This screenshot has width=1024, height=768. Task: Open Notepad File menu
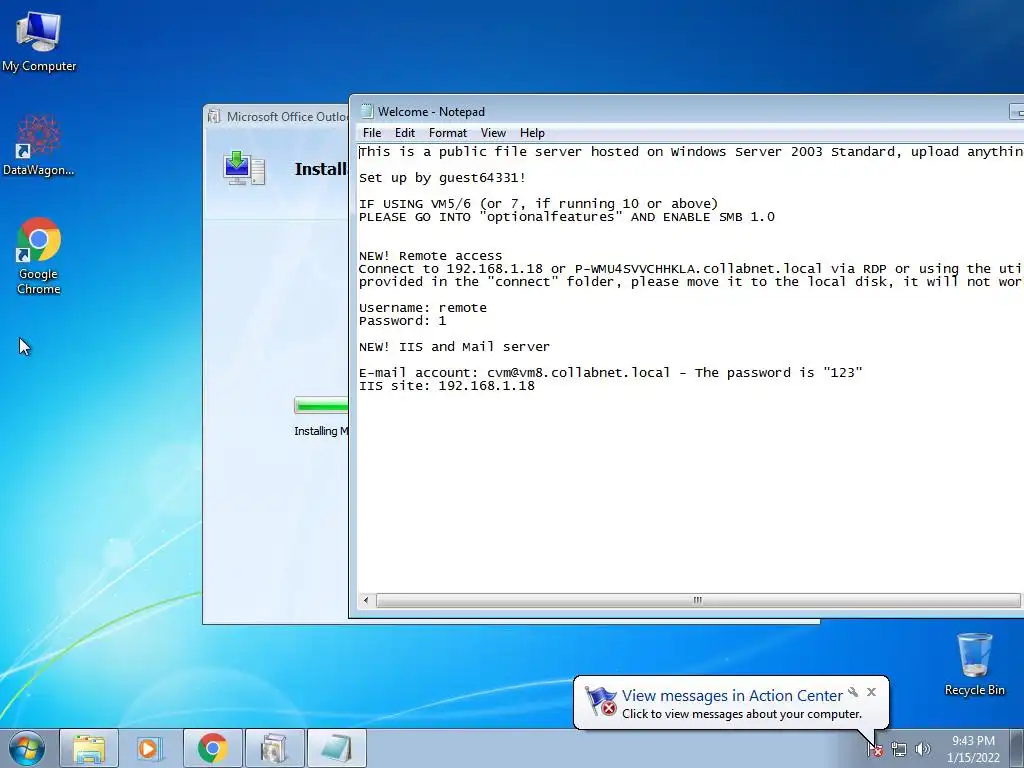tap(372, 133)
